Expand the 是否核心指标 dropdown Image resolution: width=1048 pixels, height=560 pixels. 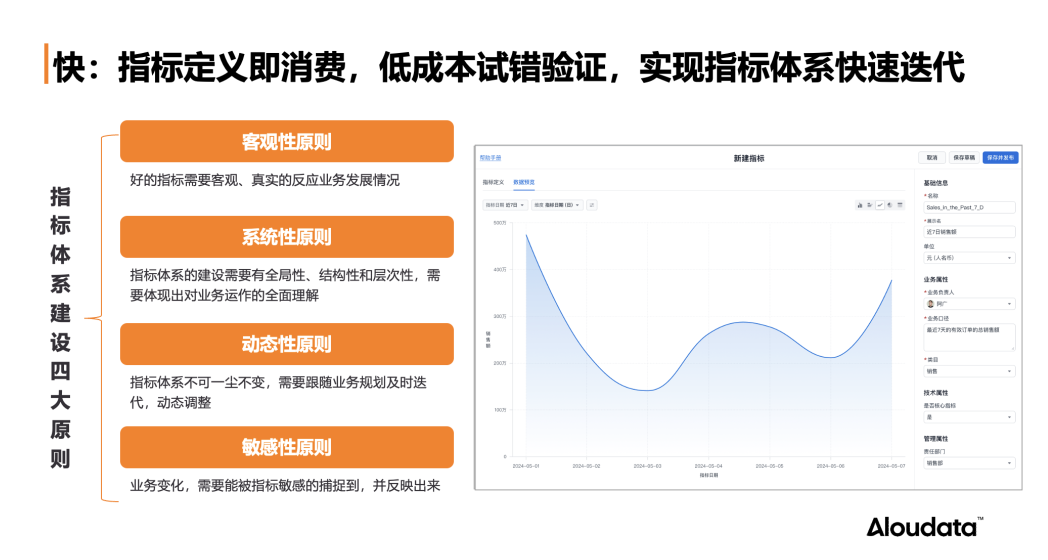(x=969, y=417)
